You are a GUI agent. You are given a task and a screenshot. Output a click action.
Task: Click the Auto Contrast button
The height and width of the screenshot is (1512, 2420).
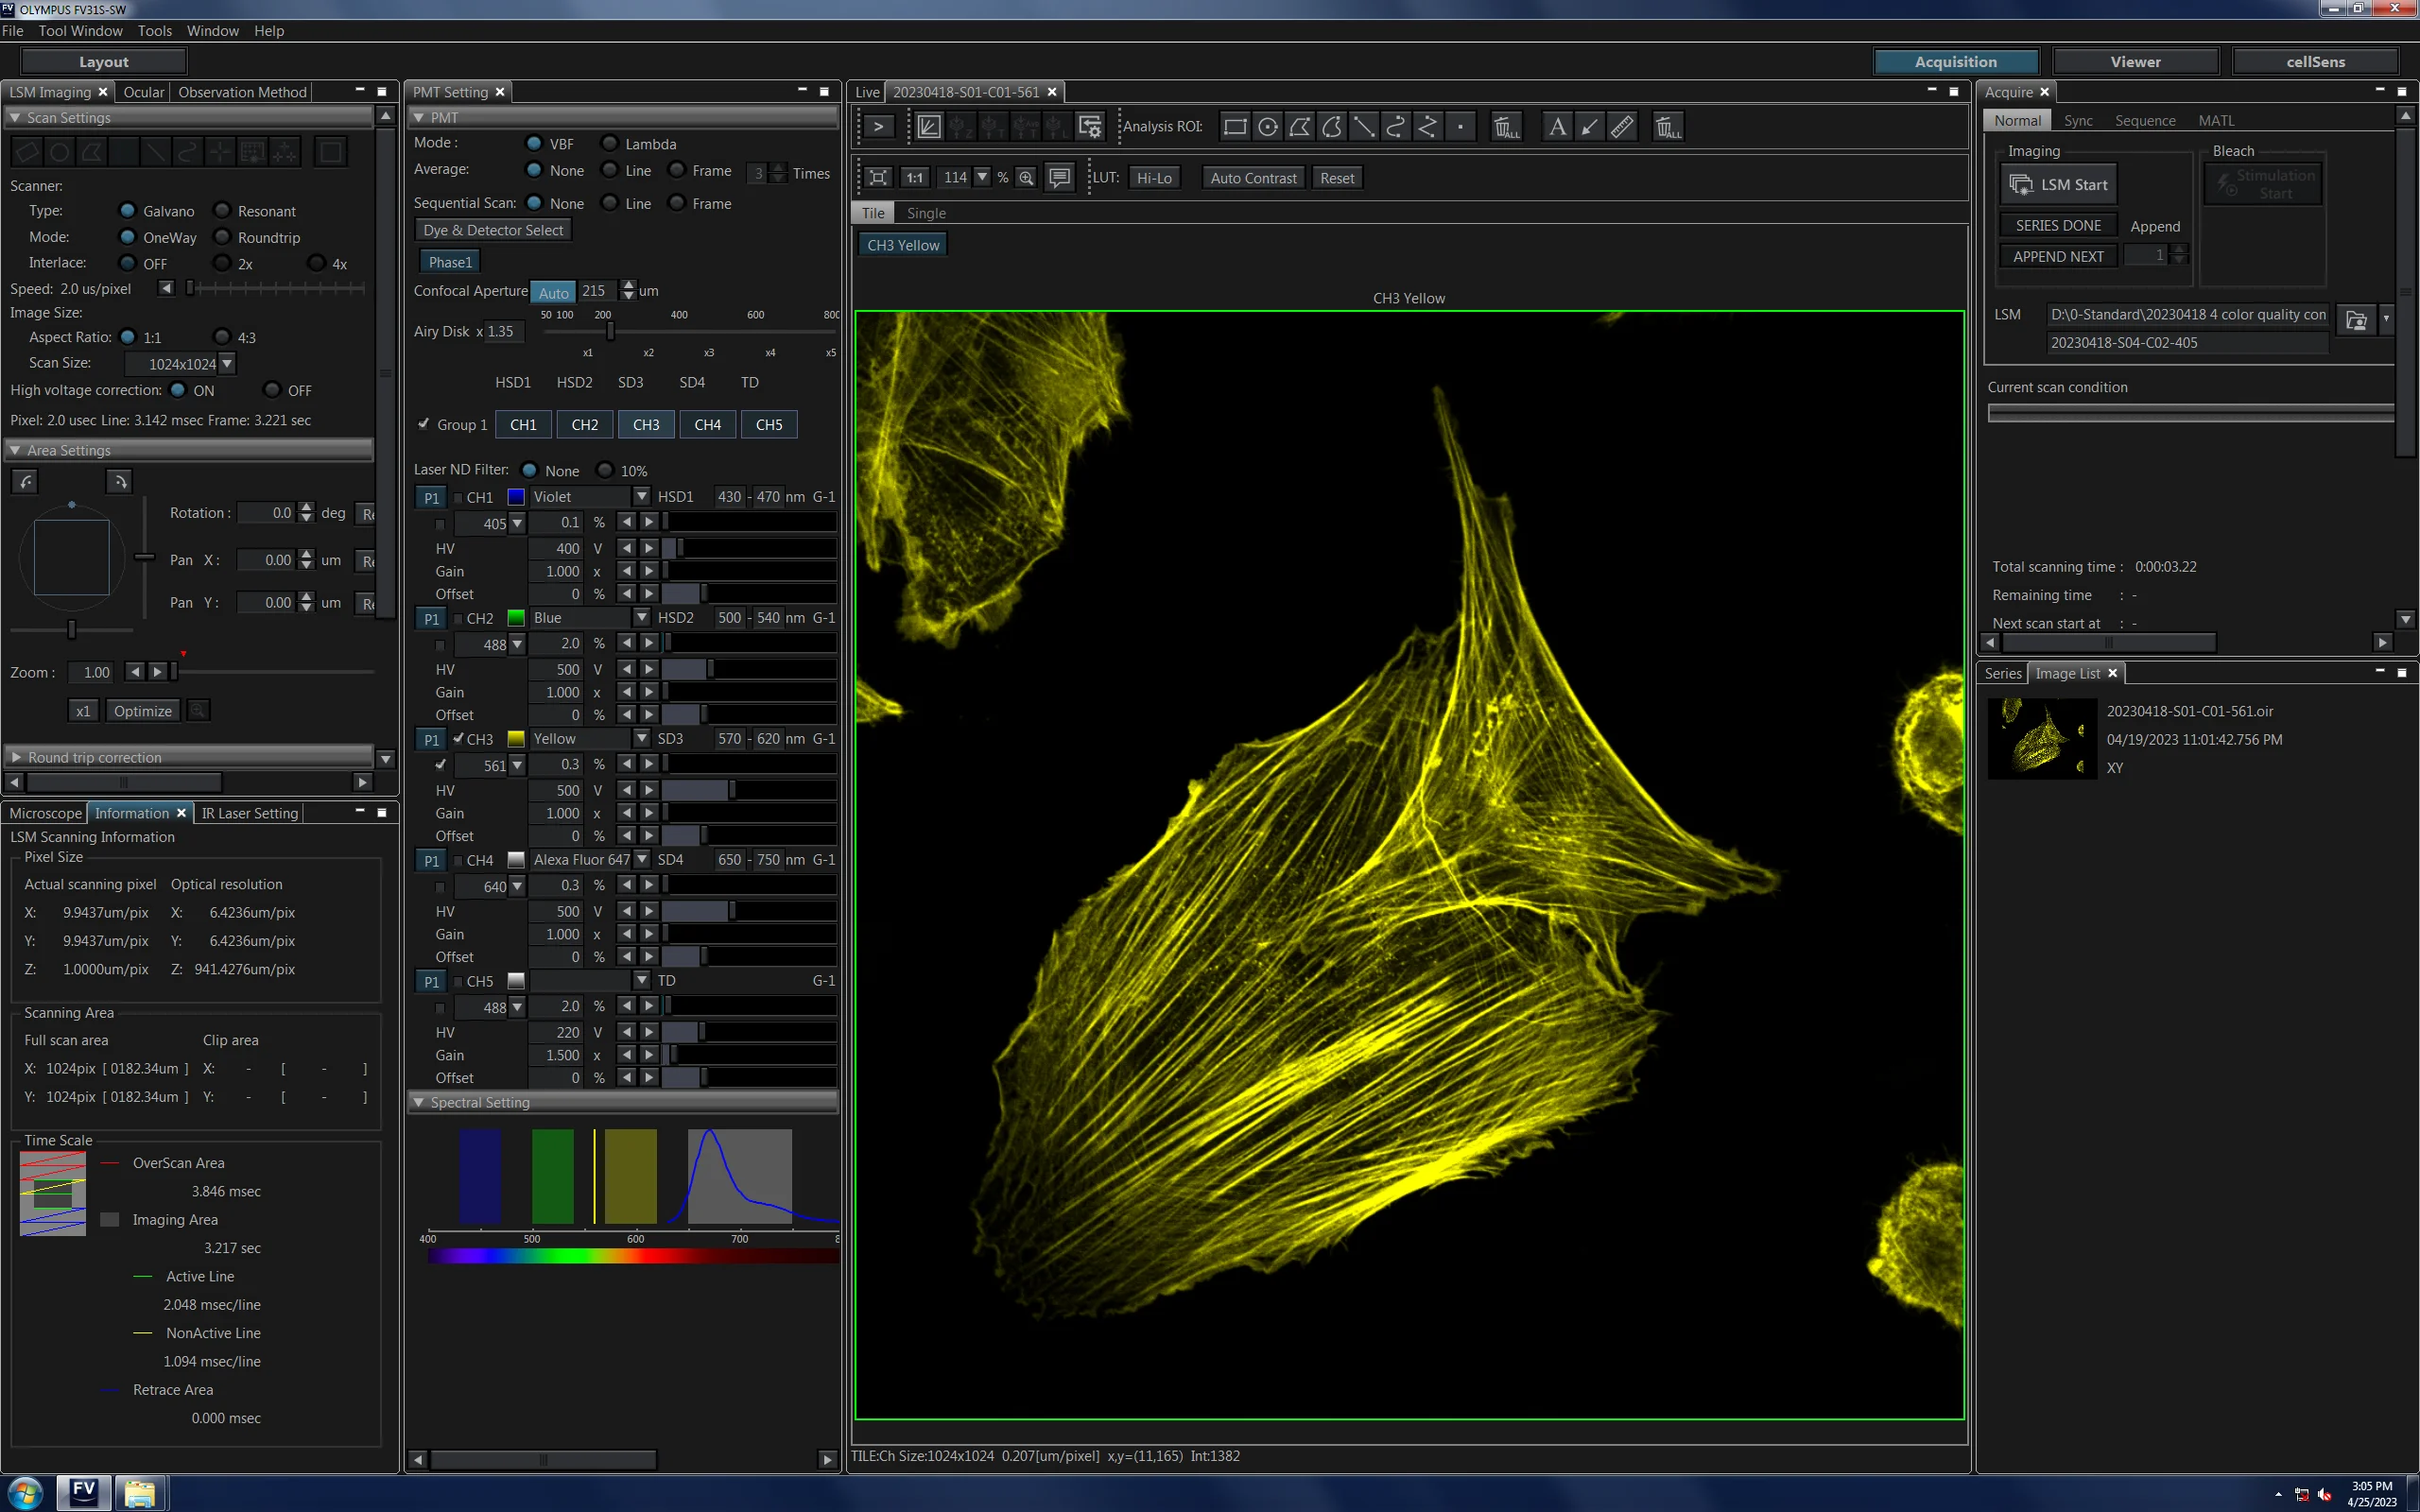tap(1253, 178)
